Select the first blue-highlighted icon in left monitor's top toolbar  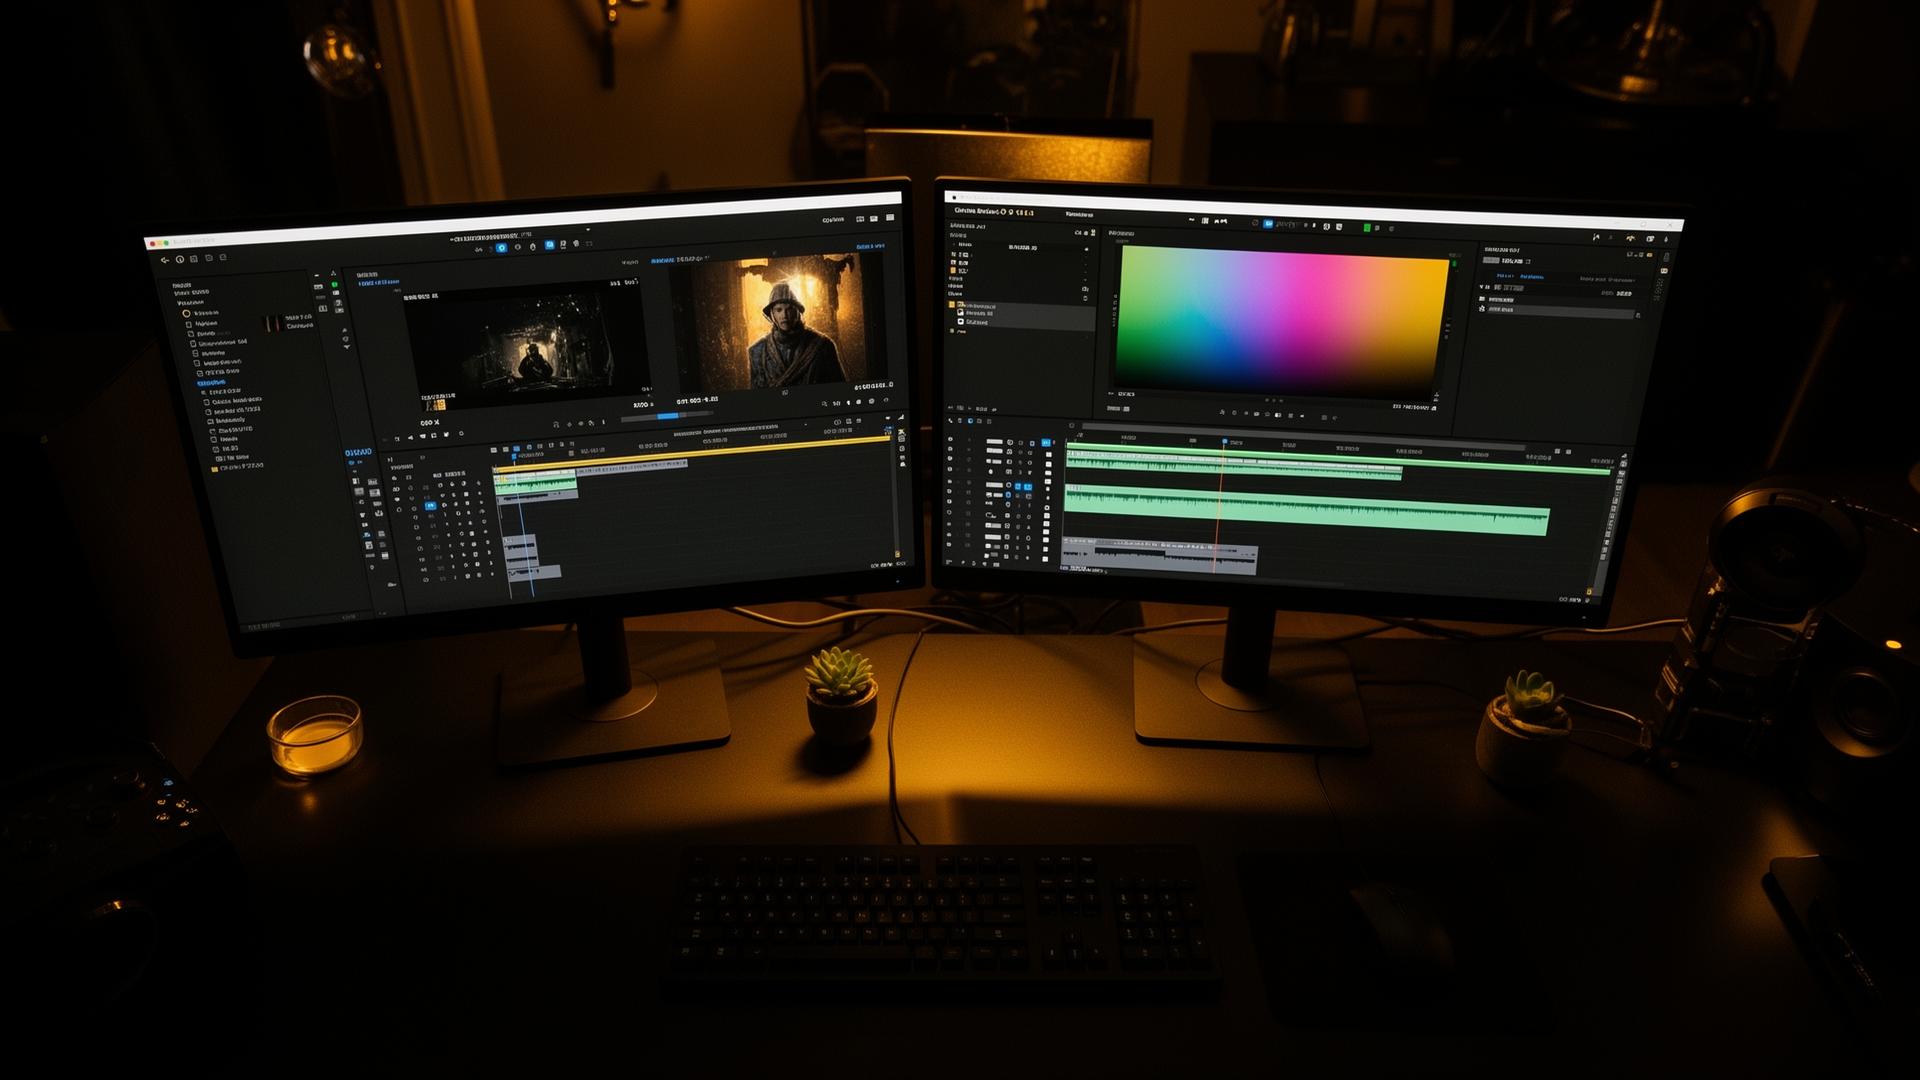502,247
